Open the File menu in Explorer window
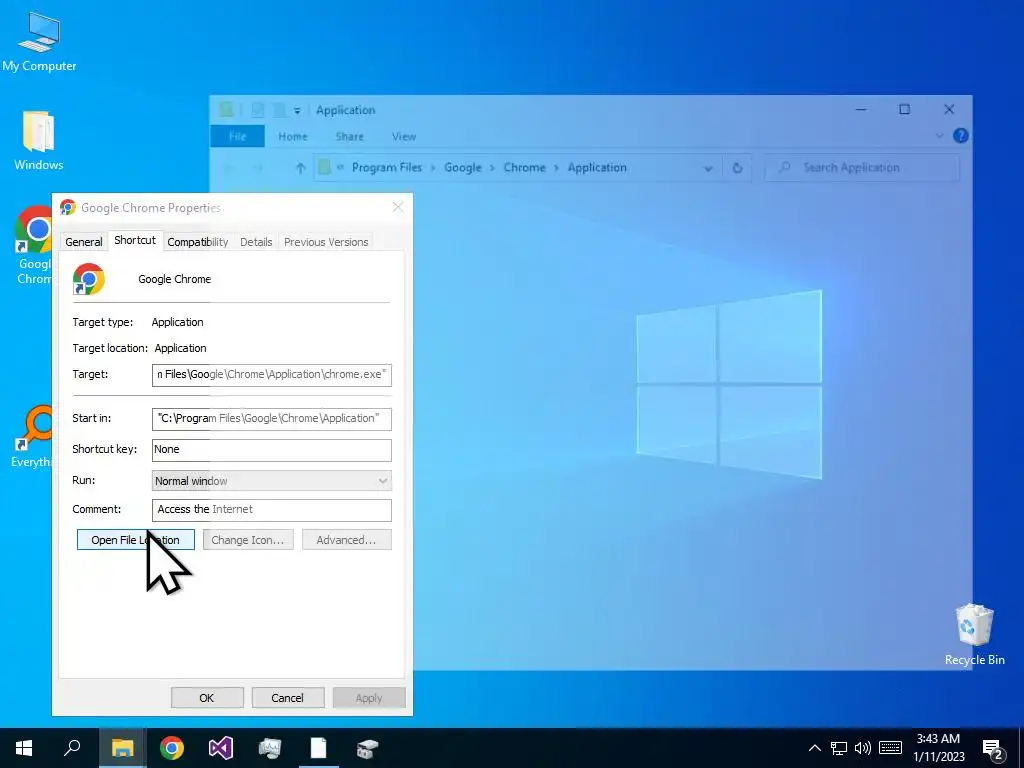Image resolution: width=1024 pixels, height=768 pixels. pos(238,136)
